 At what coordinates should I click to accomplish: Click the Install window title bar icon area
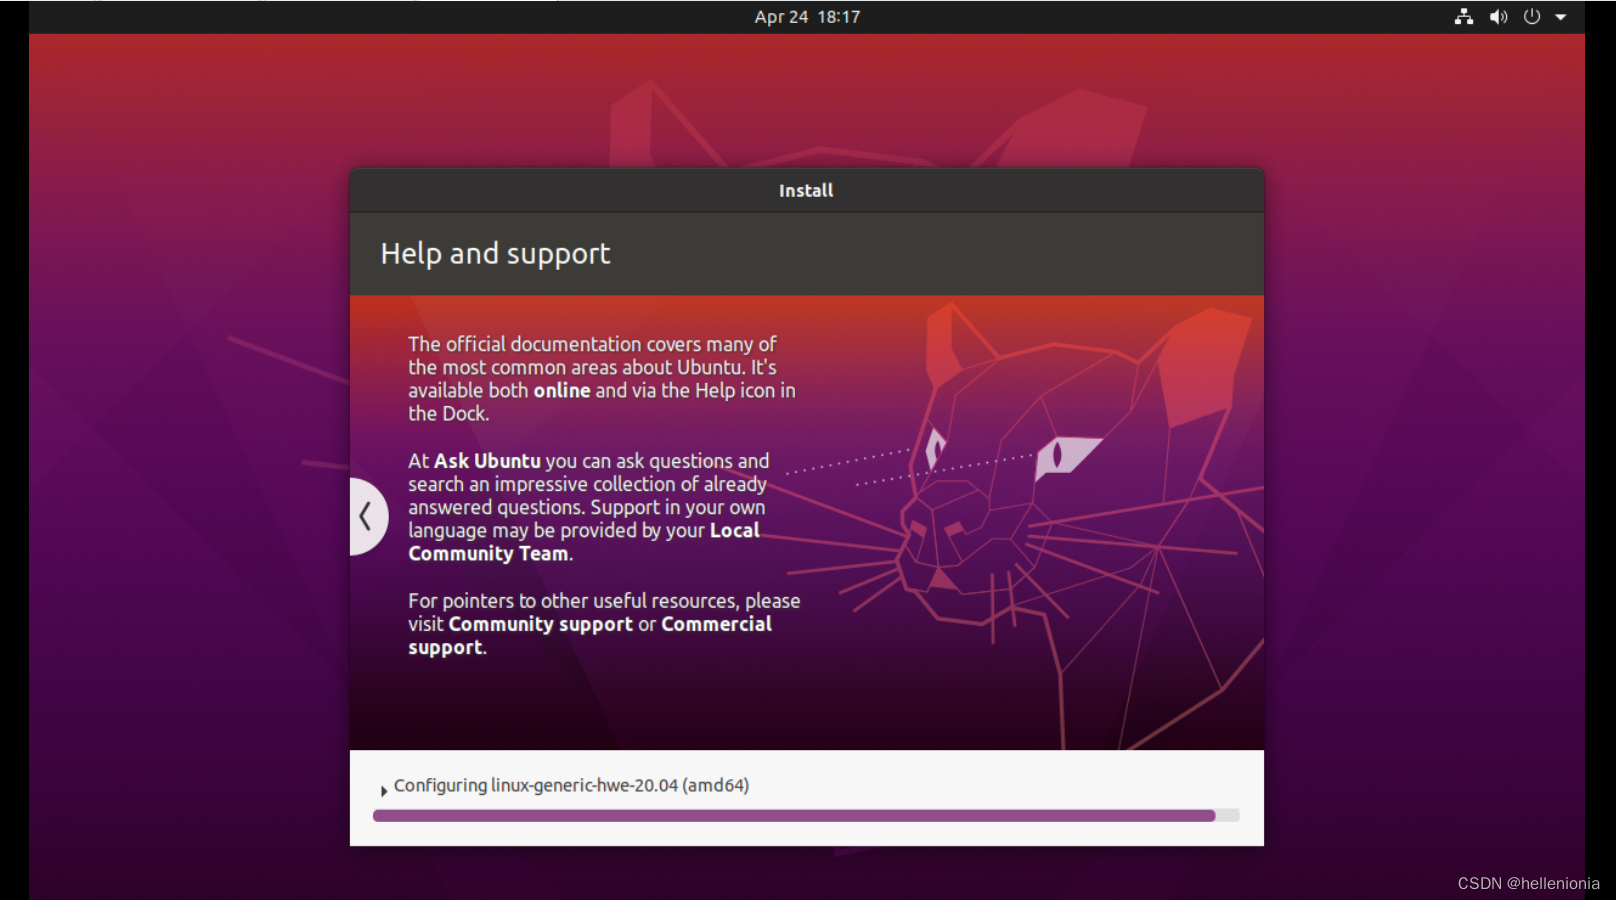[x=806, y=190]
